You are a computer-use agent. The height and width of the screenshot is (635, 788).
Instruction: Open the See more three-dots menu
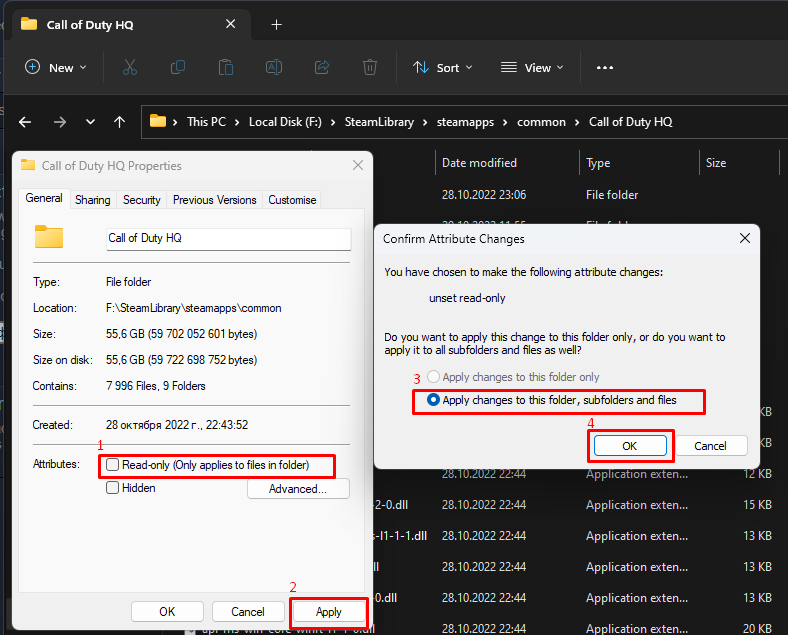[x=604, y=67]
